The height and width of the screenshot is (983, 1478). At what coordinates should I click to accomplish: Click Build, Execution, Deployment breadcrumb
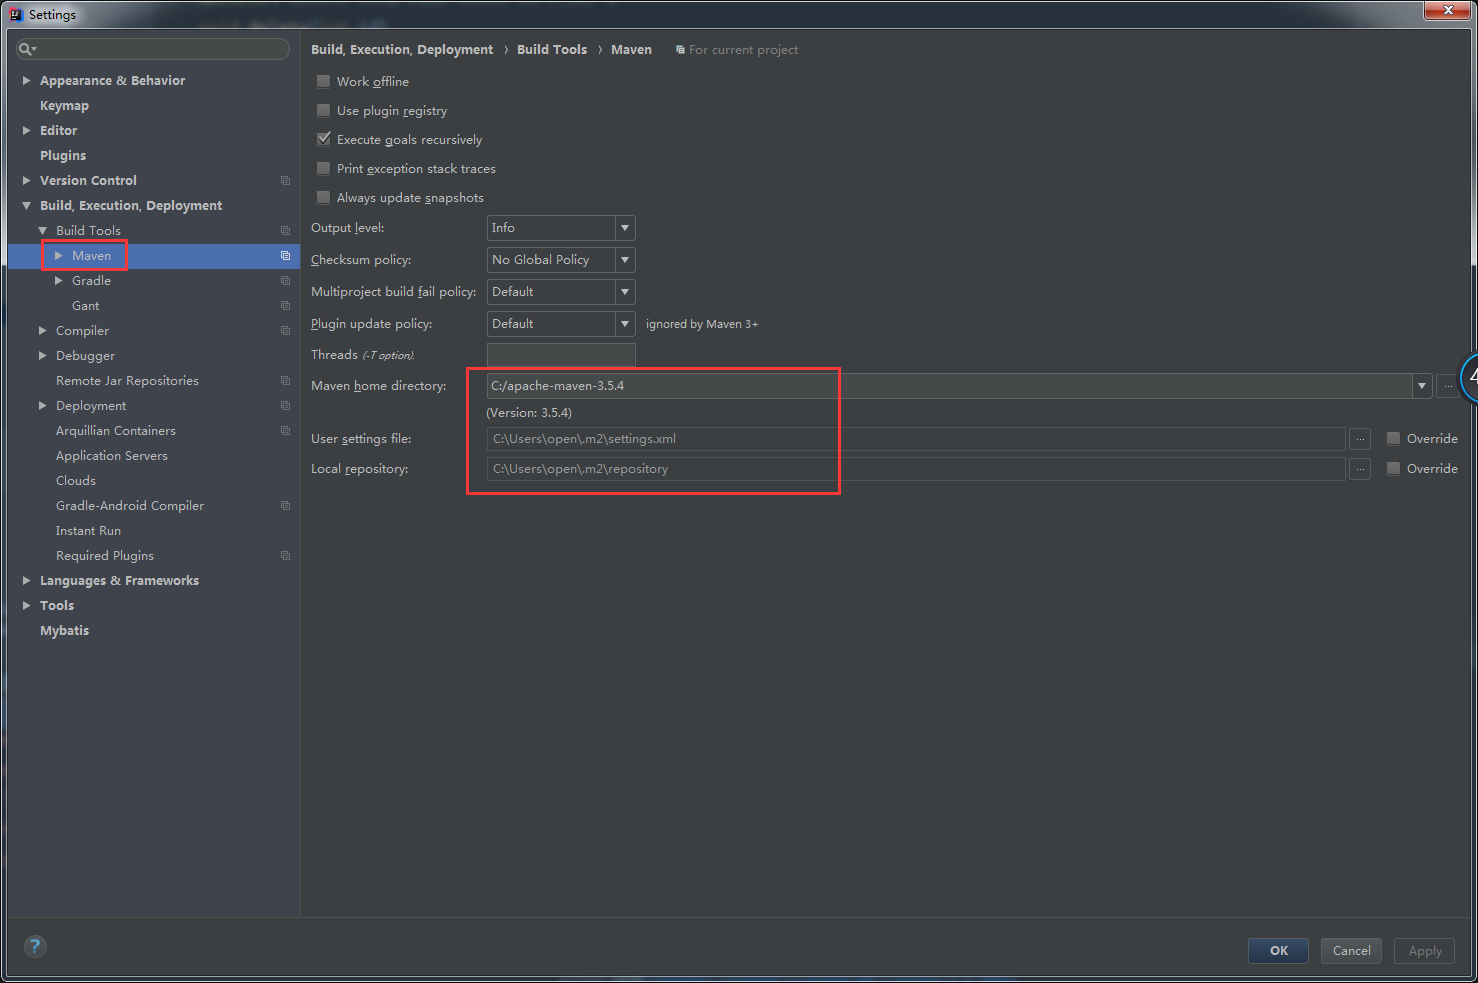(402, 50)
